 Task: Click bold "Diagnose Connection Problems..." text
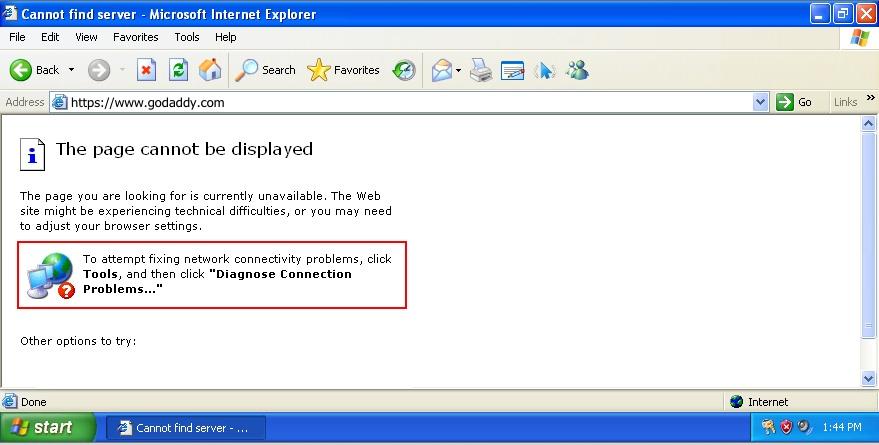[218, 281]
